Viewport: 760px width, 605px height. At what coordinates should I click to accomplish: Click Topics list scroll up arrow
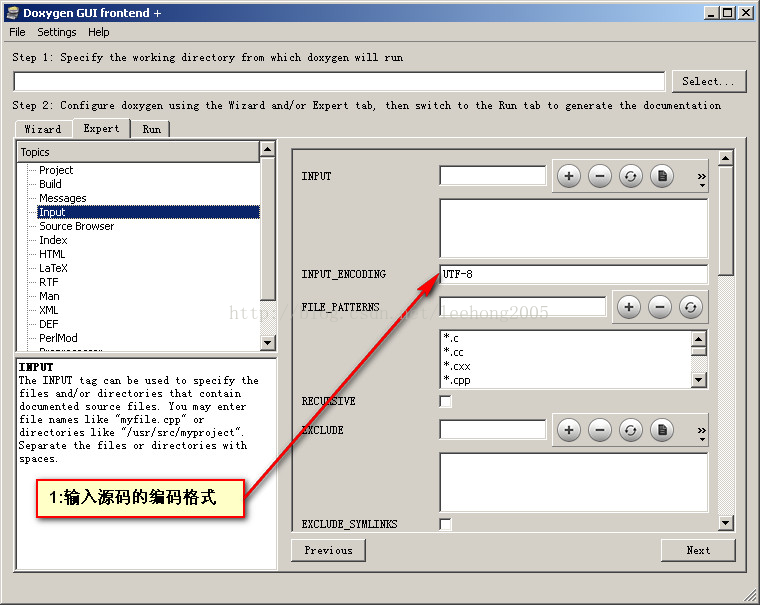[x=268, y=149]
